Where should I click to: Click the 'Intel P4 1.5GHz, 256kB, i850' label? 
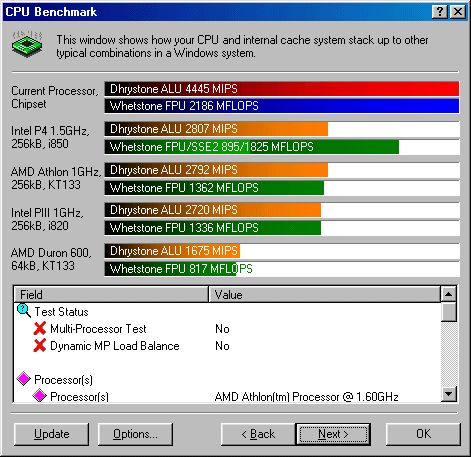[x=50, y=137]
